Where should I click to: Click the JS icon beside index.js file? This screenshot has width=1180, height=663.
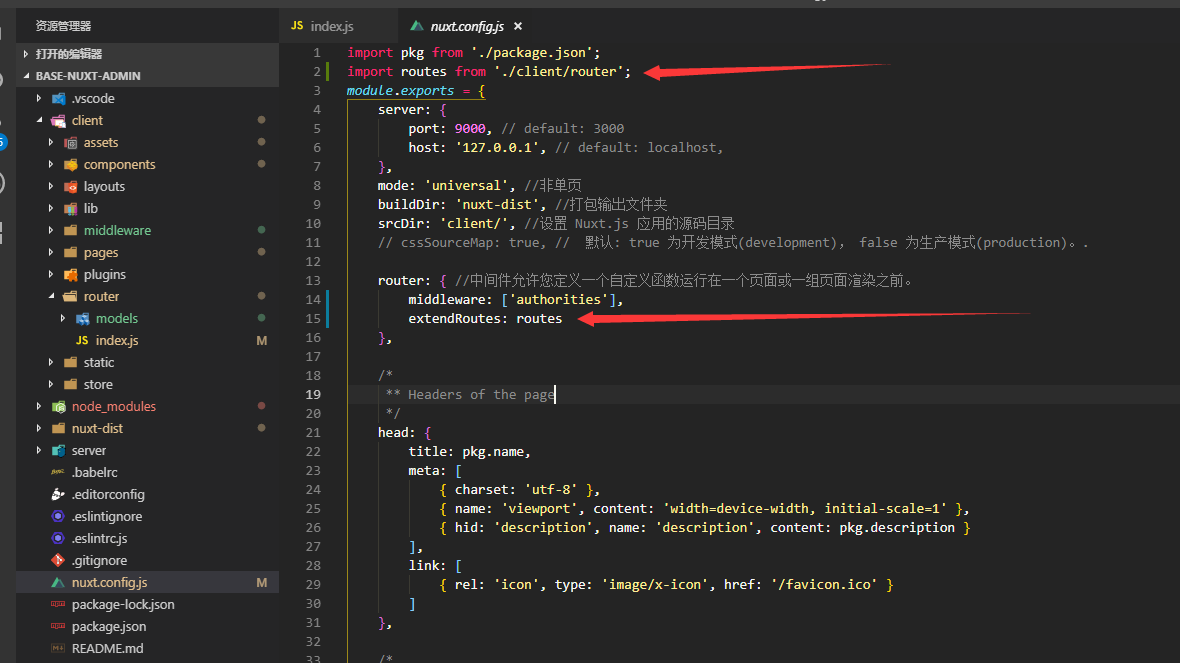click(x=81, y=340)
